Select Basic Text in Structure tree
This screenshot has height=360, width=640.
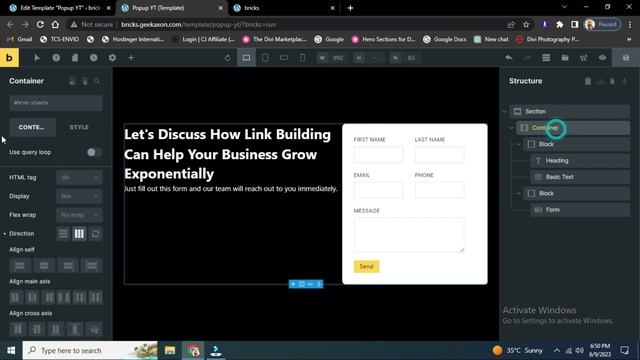click(x=580, y=177)
